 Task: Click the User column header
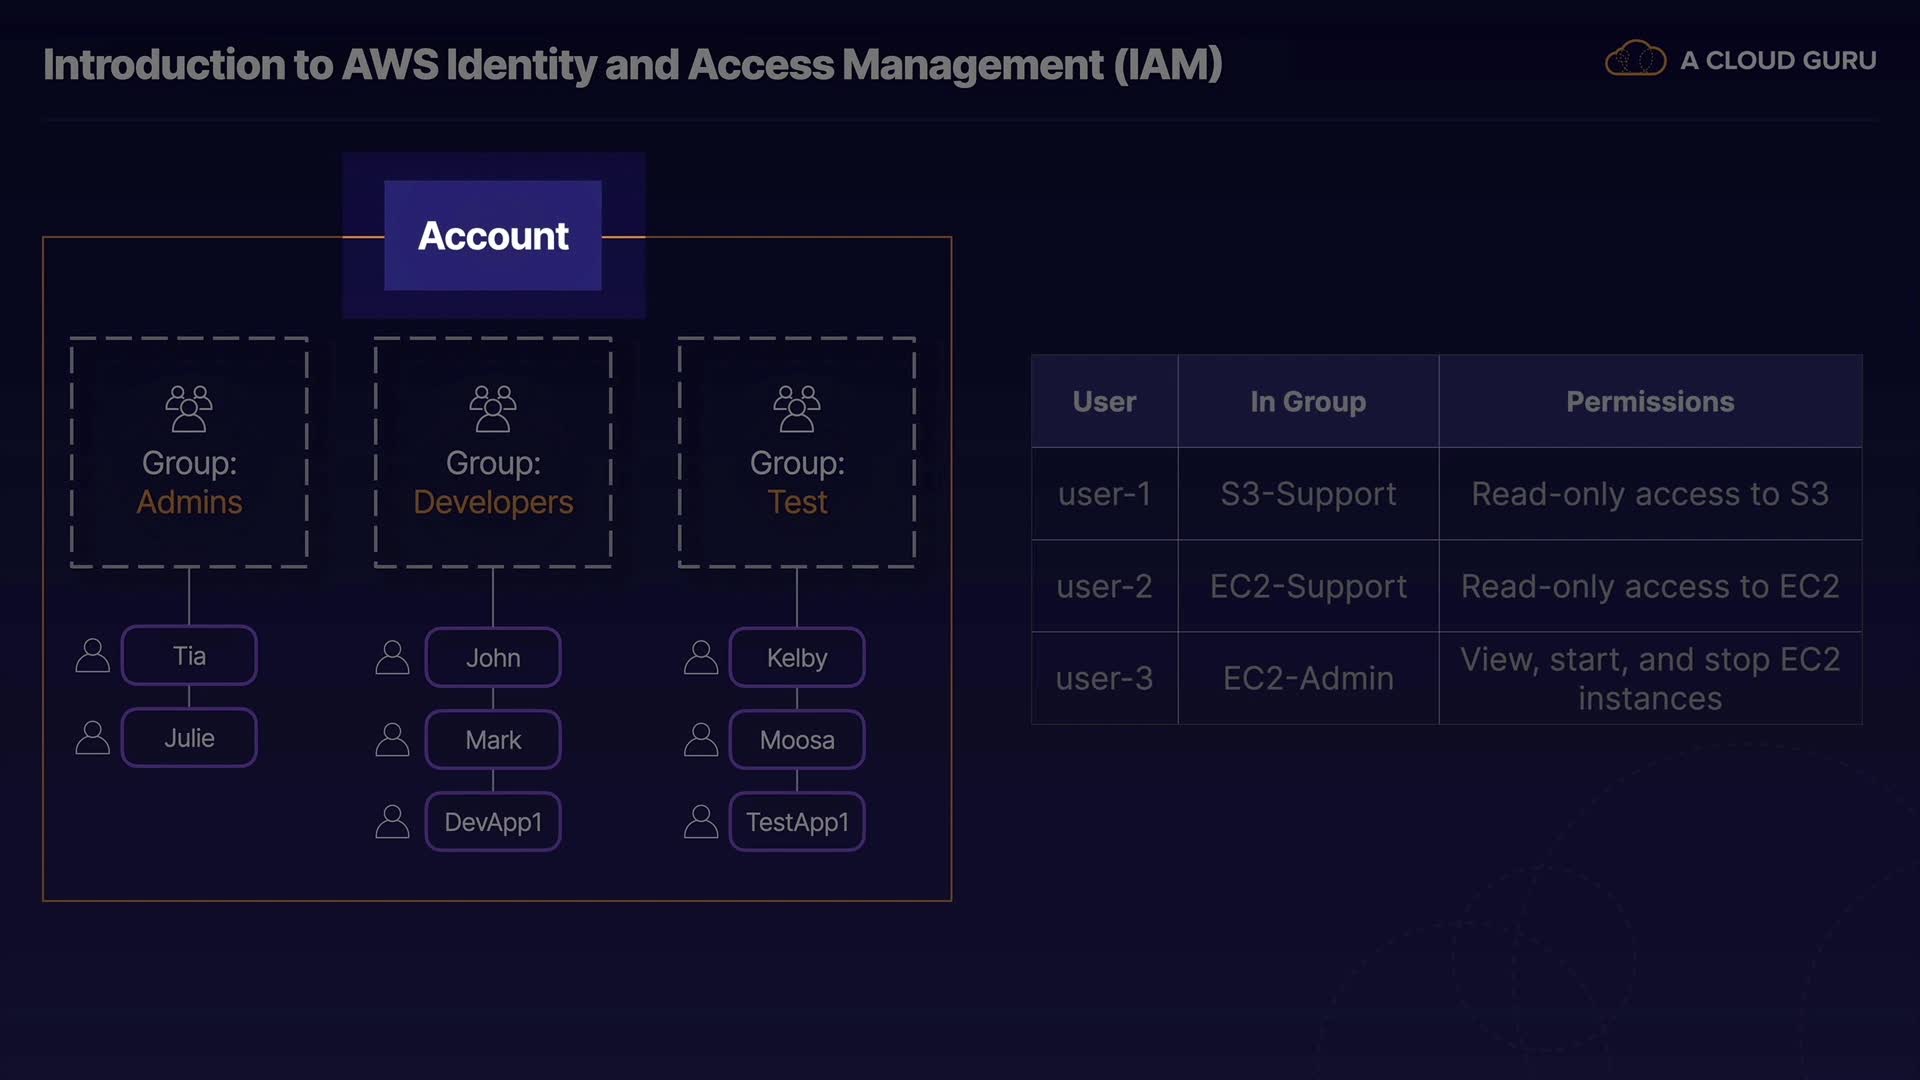click(x=1104, y=401)
